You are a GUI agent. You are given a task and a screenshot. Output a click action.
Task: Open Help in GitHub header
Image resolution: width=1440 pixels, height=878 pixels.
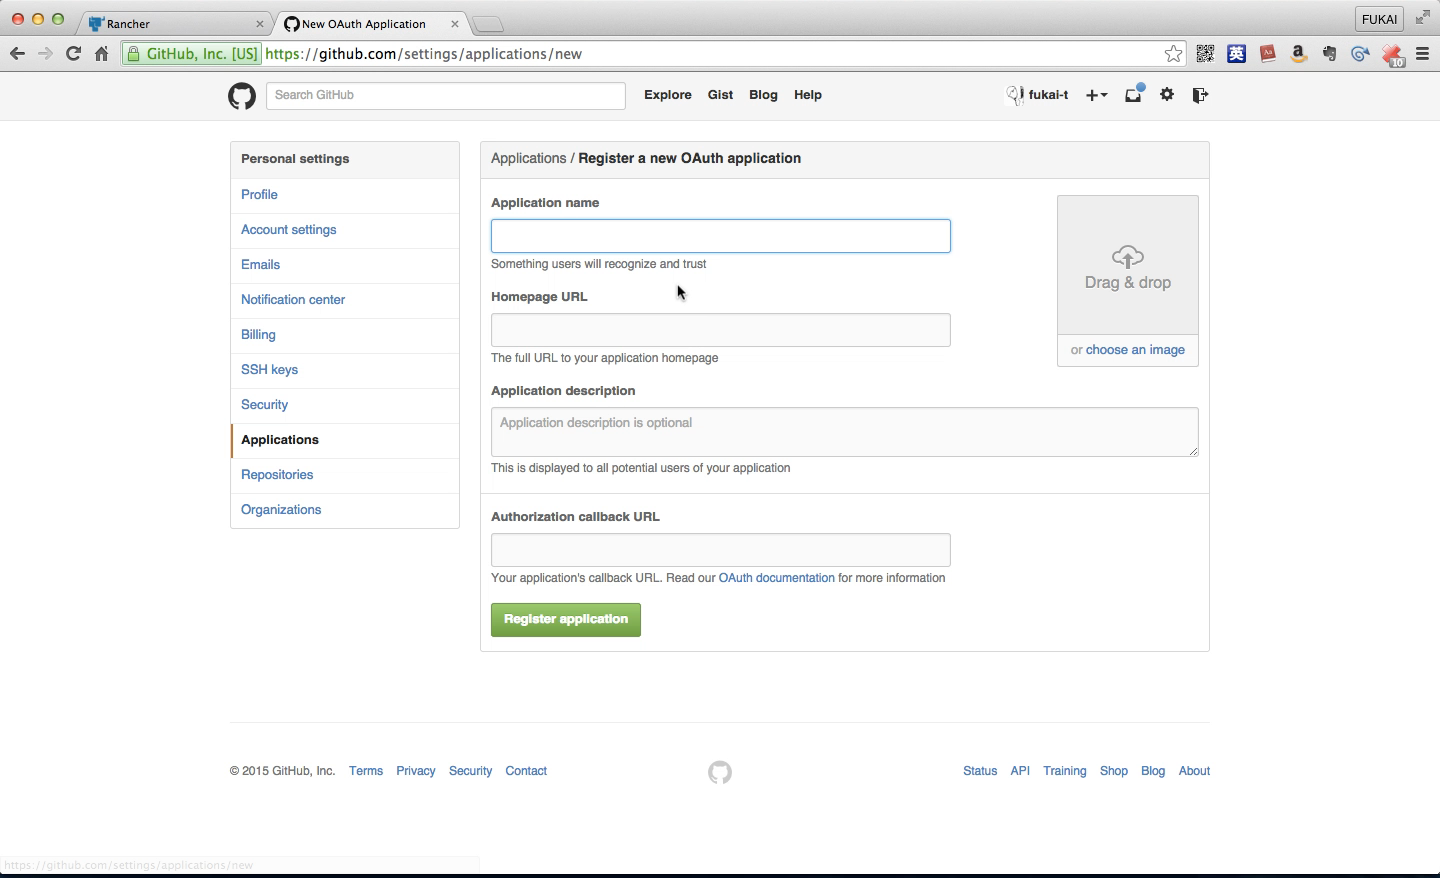point(808,95)
